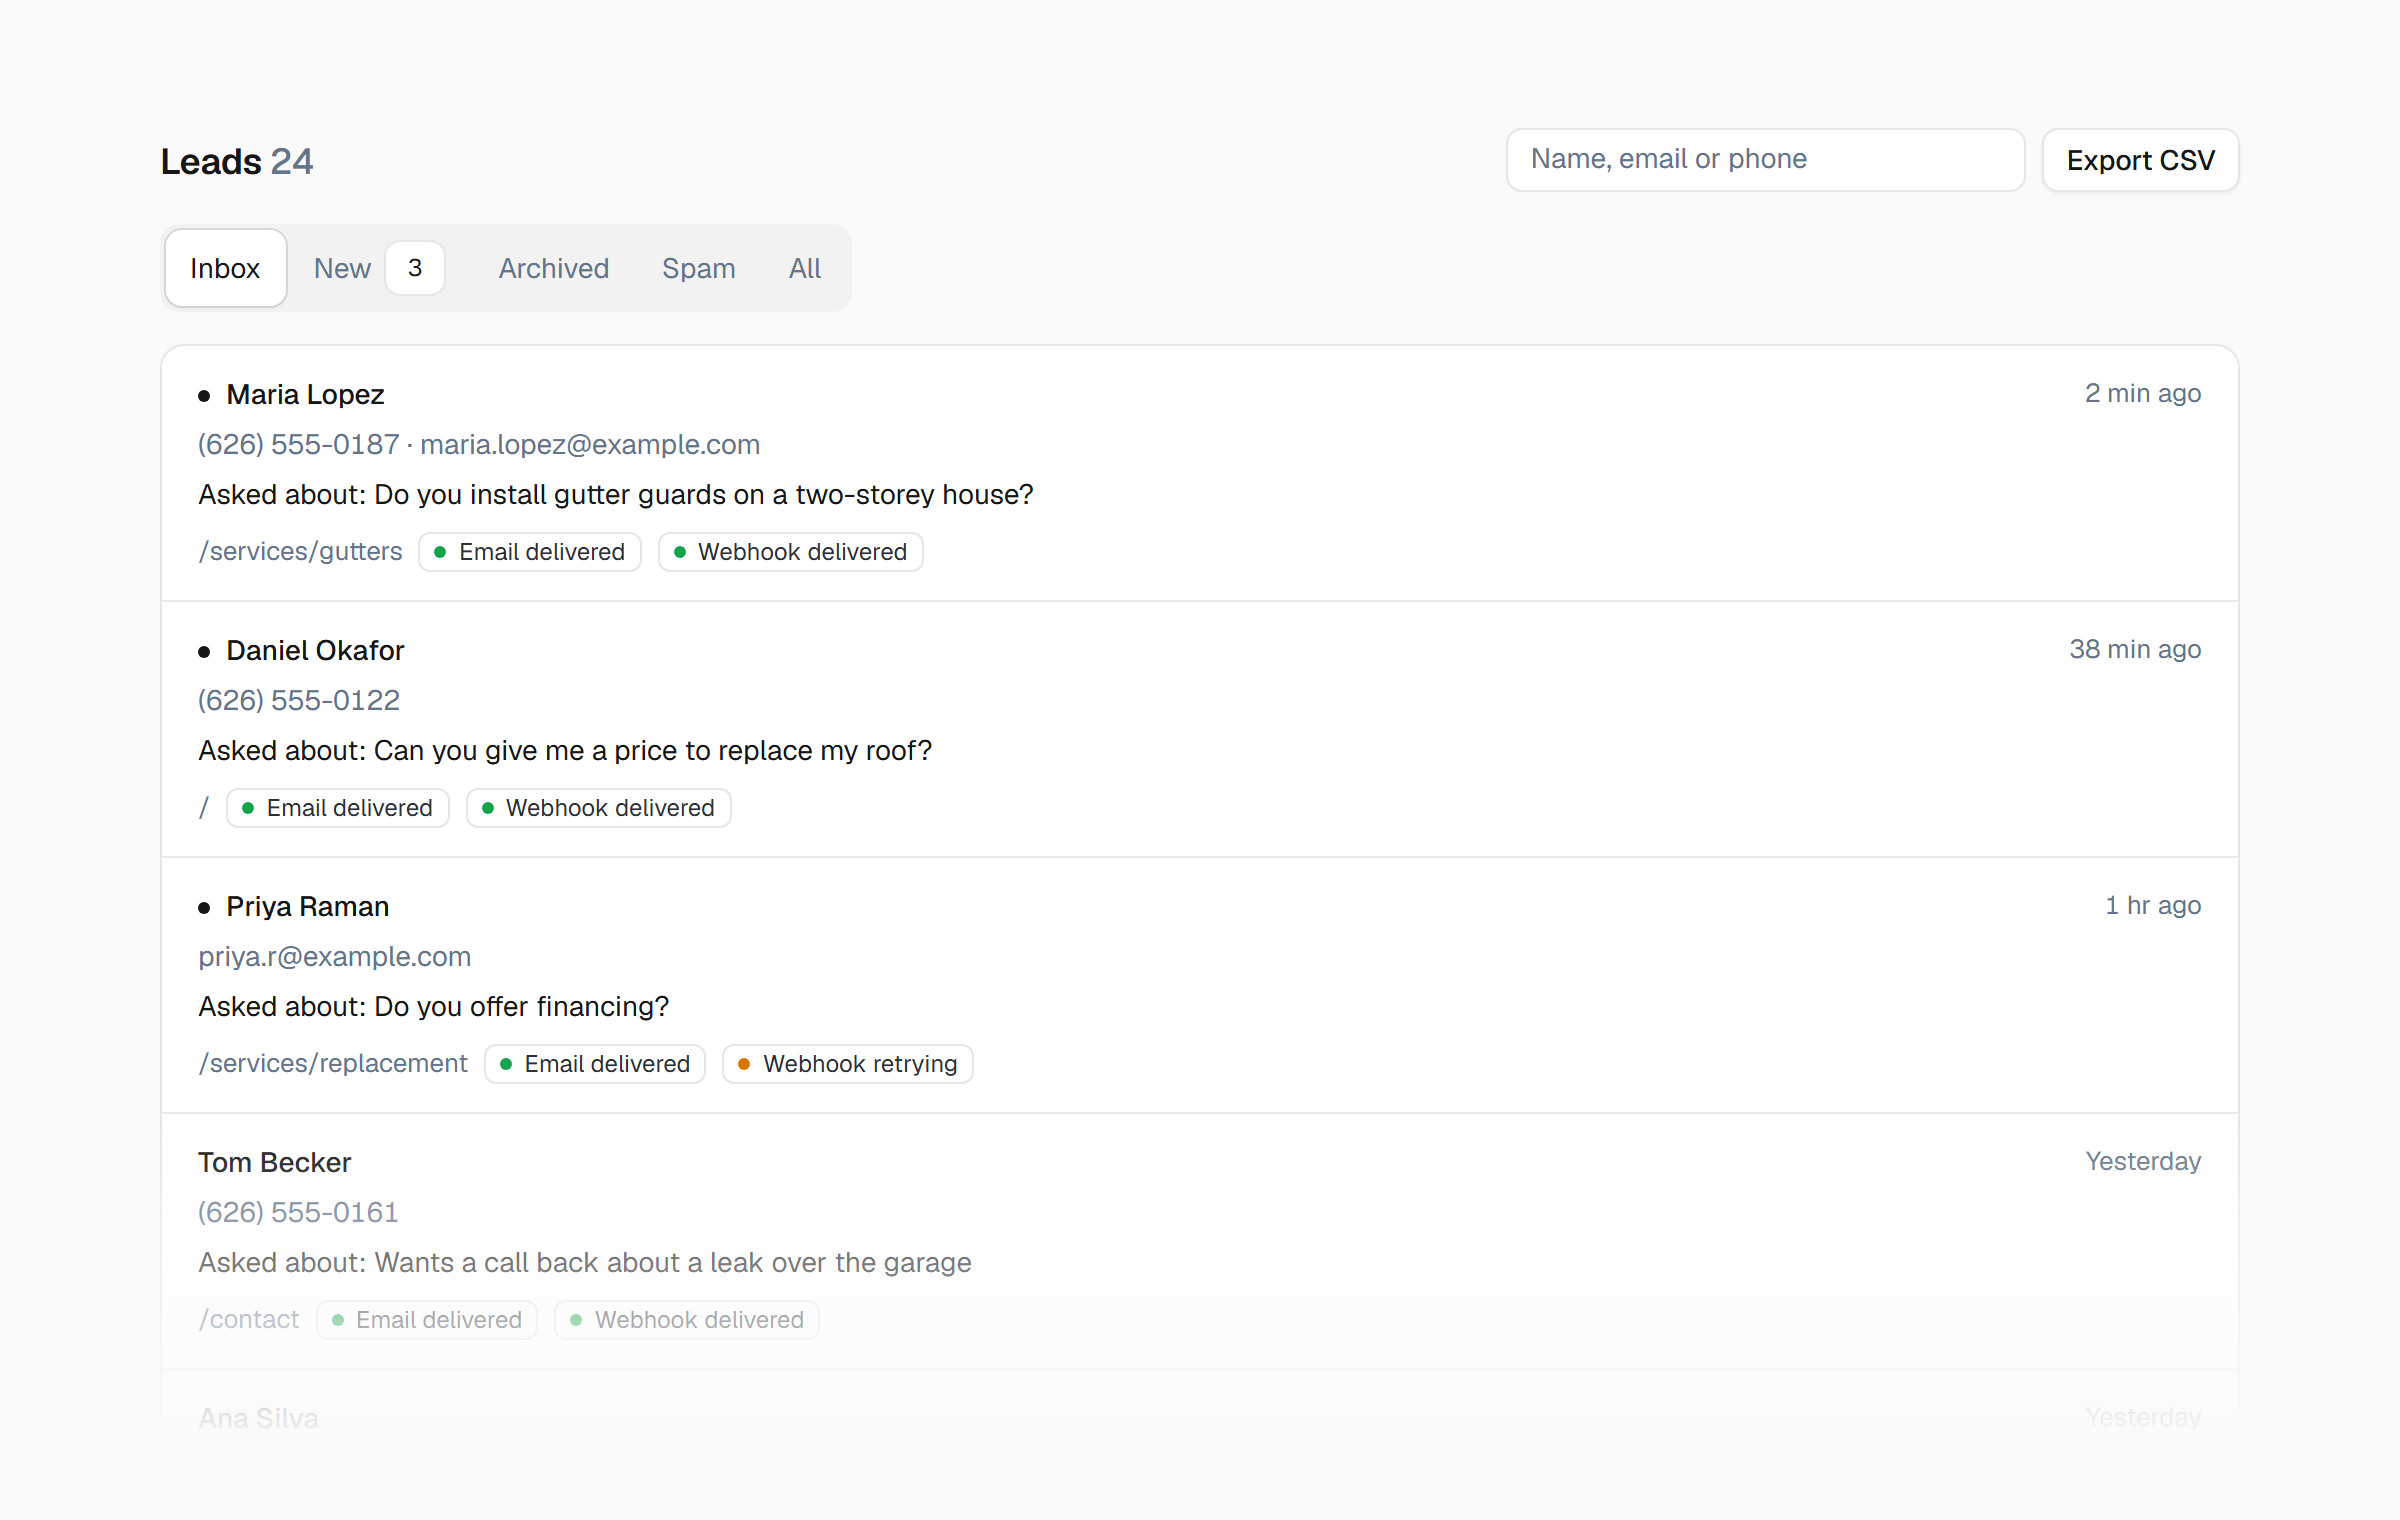
Task: Click the Leads 24 heading
Action: tap(237, 161)
